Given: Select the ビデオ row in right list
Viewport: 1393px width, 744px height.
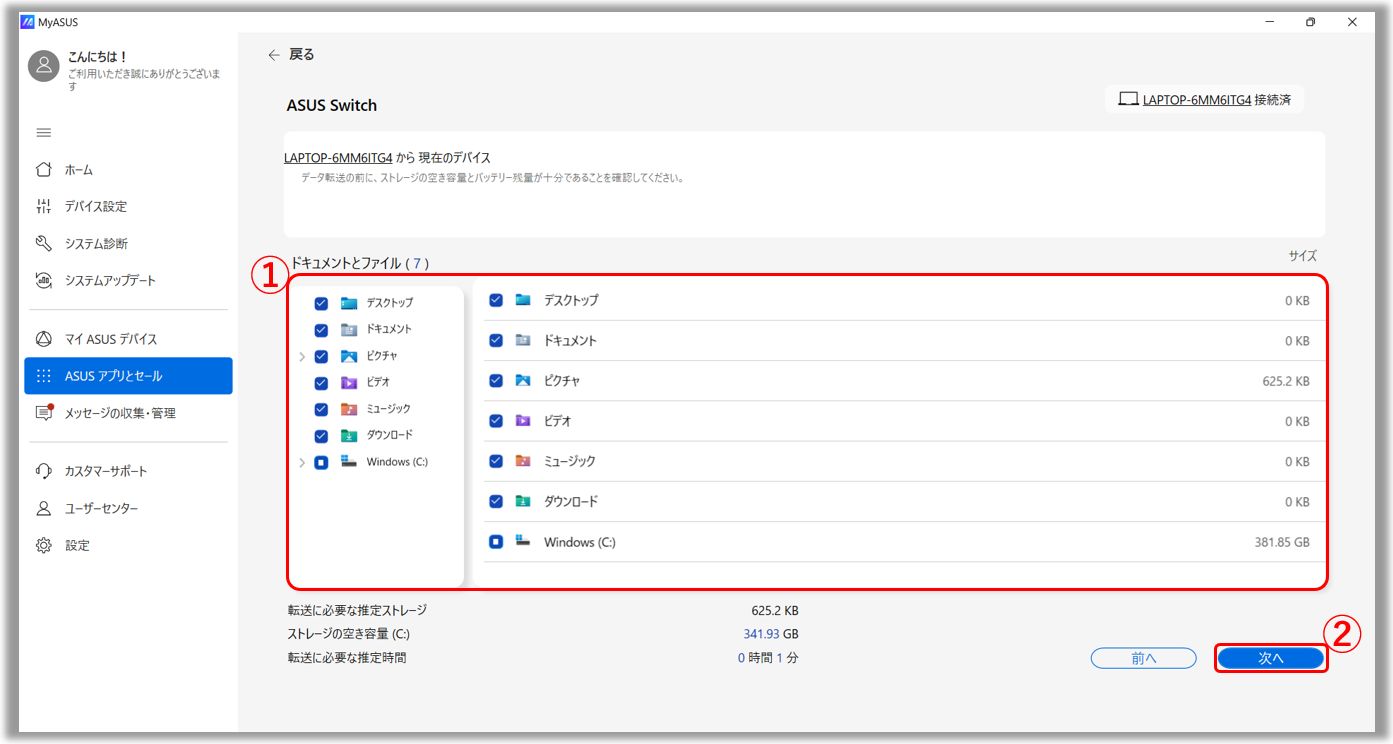Looking at the screenshot, I should pos(905,421).
